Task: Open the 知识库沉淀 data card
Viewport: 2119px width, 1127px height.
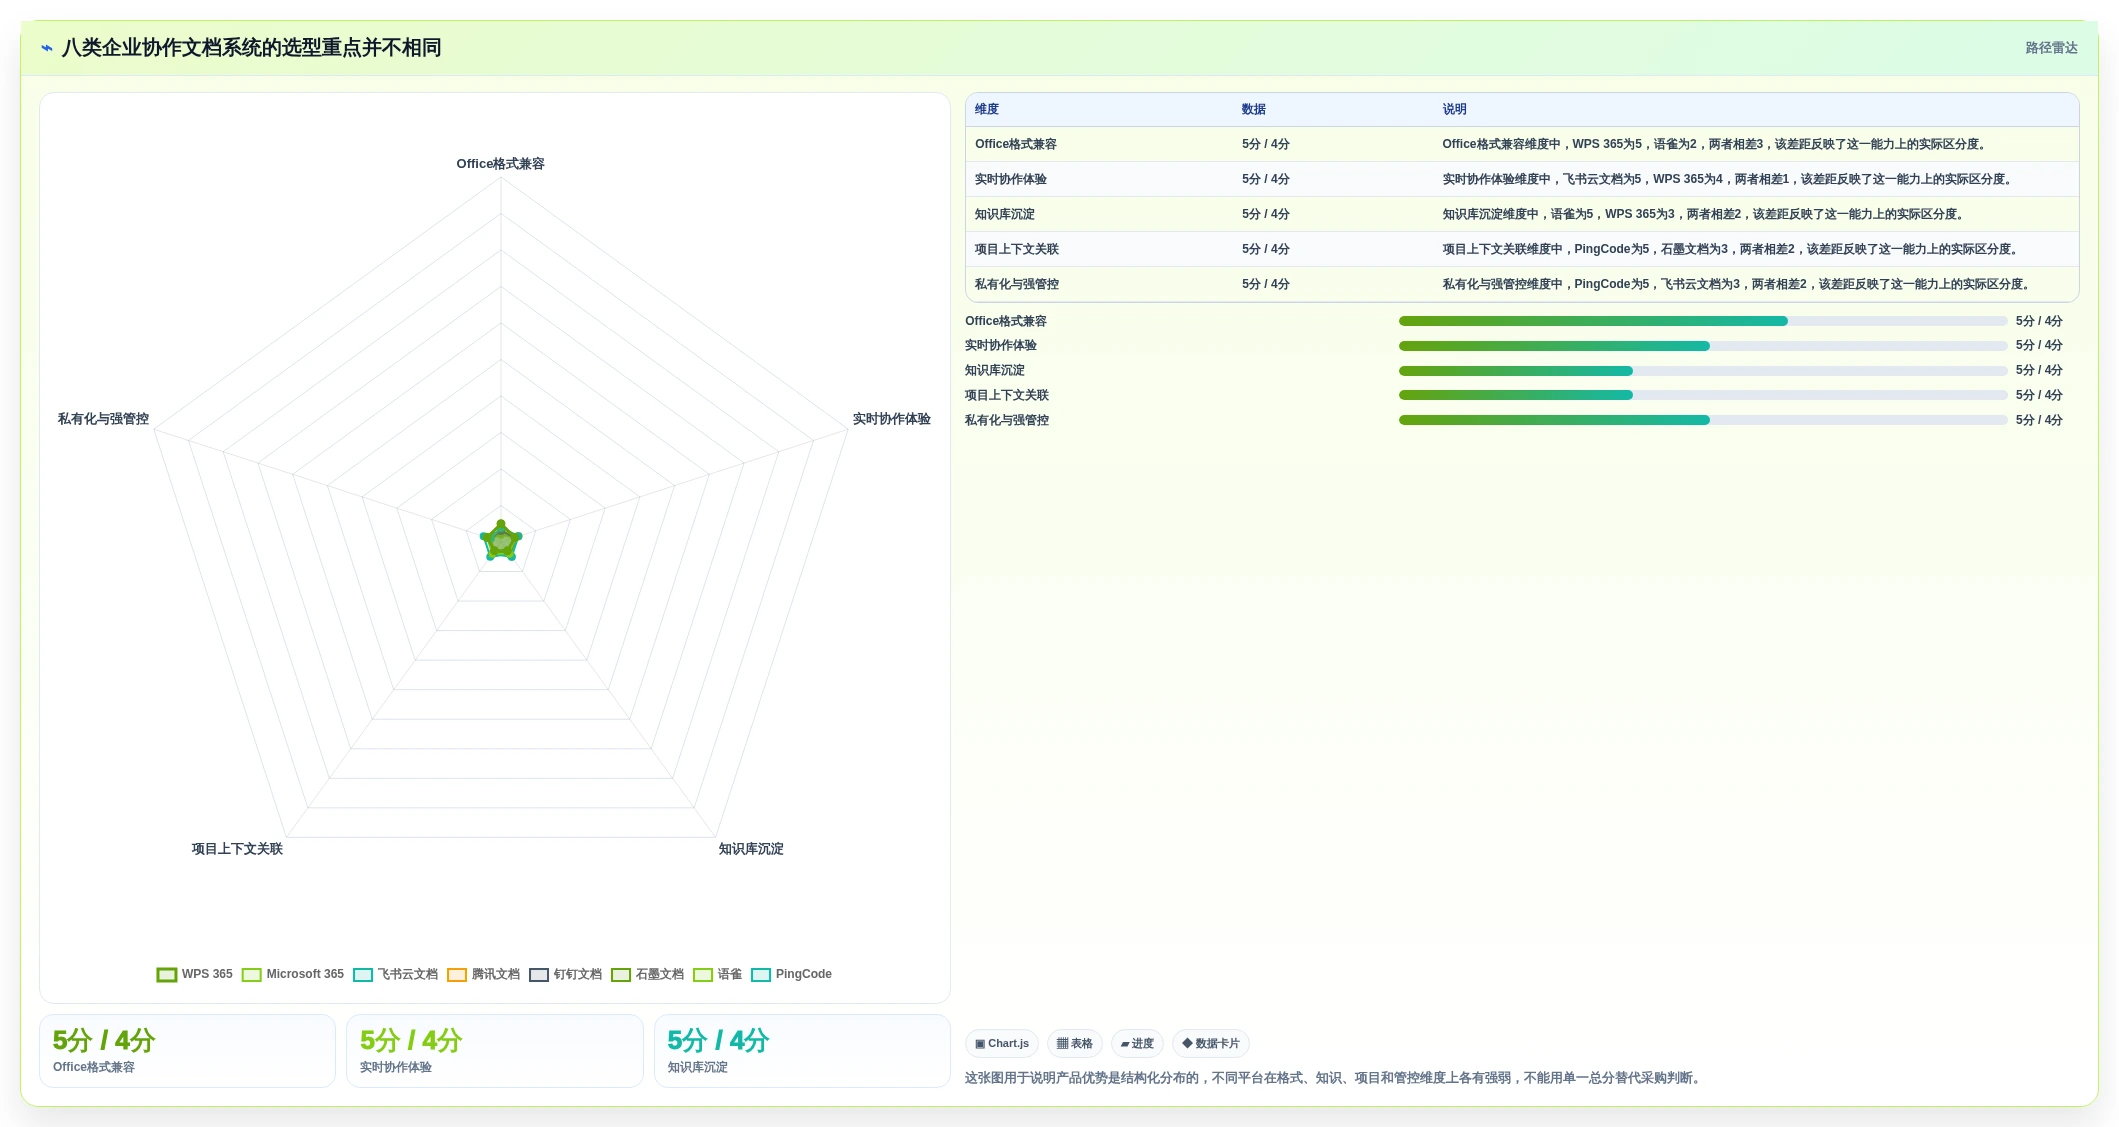Action: click(802, 1051)
